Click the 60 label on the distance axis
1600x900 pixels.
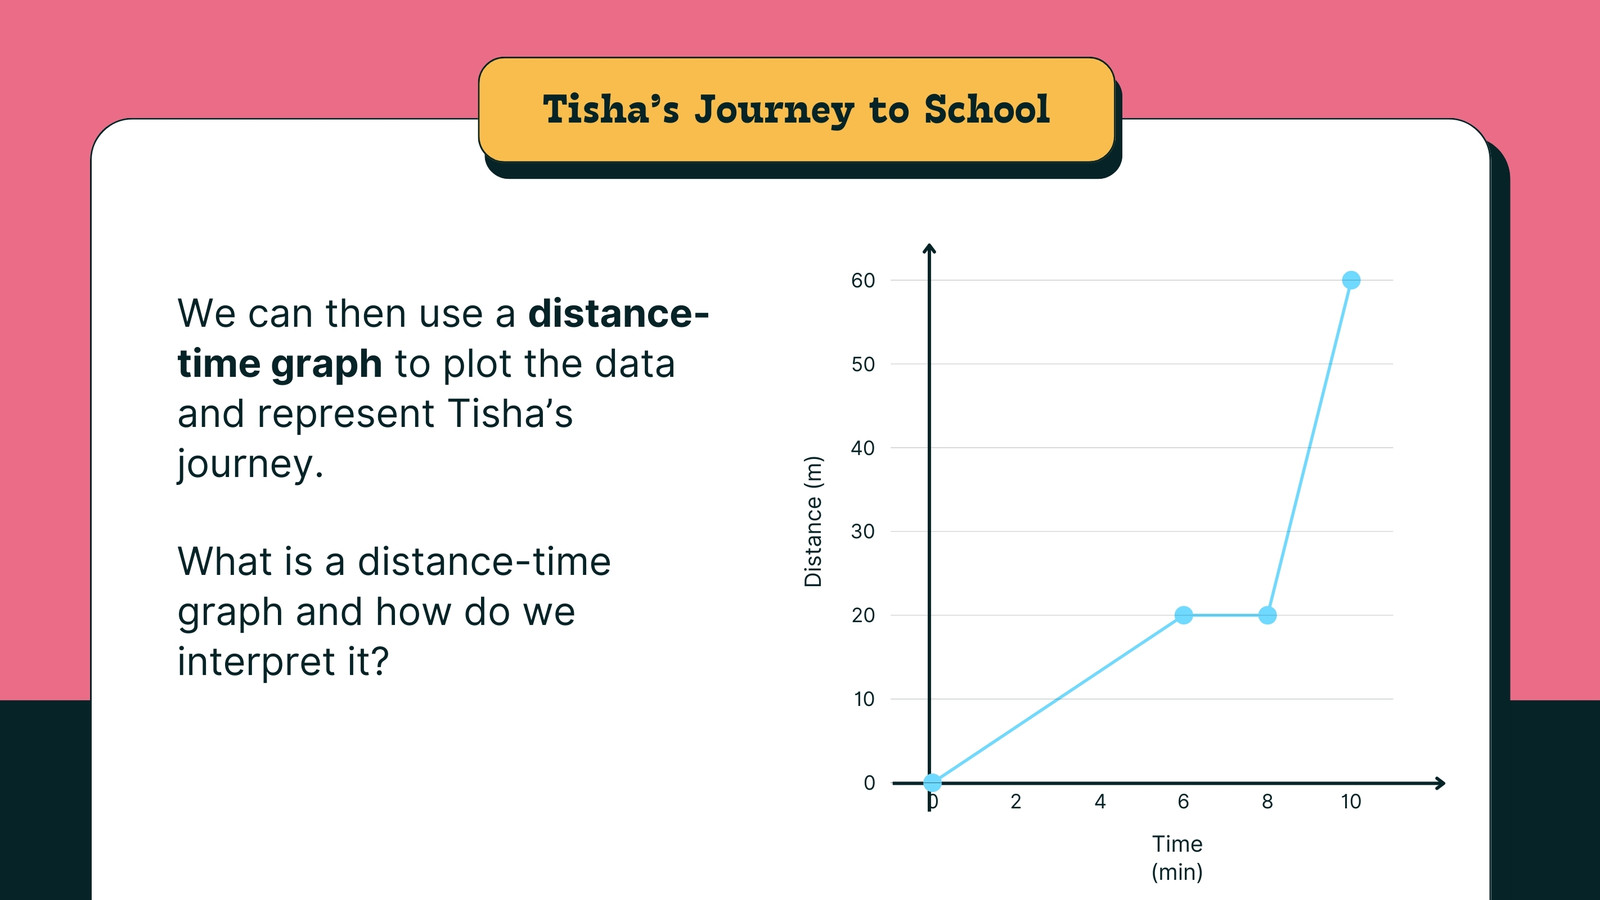[863, 281]
